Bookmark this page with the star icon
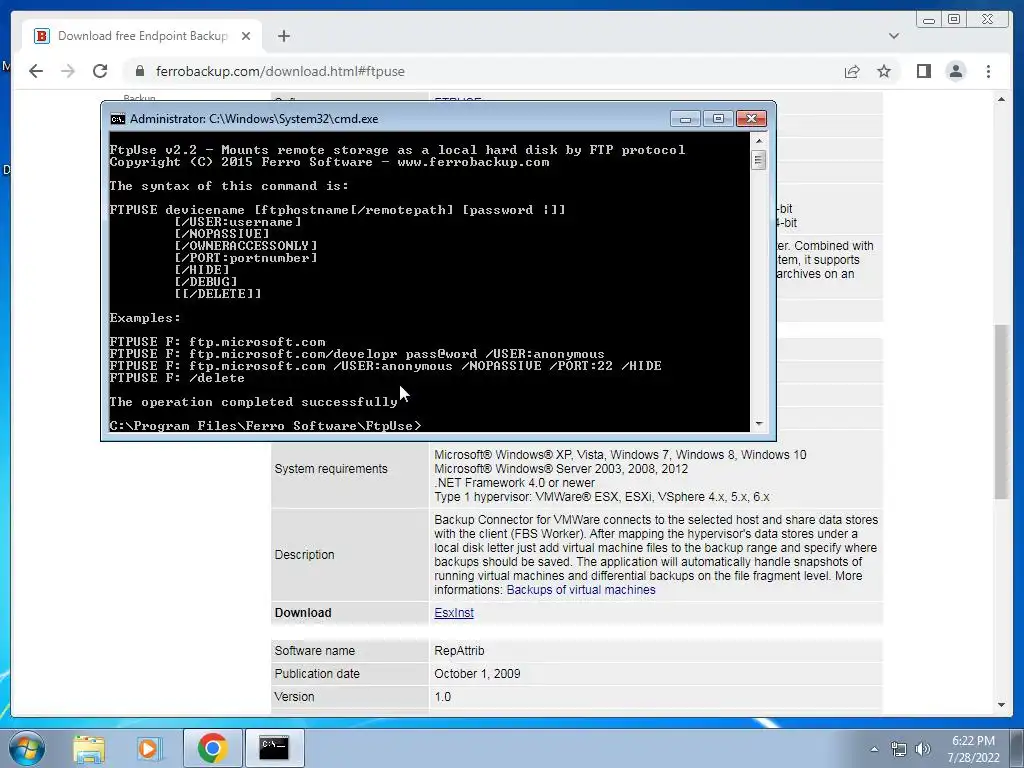 click(x=884, y=71)
